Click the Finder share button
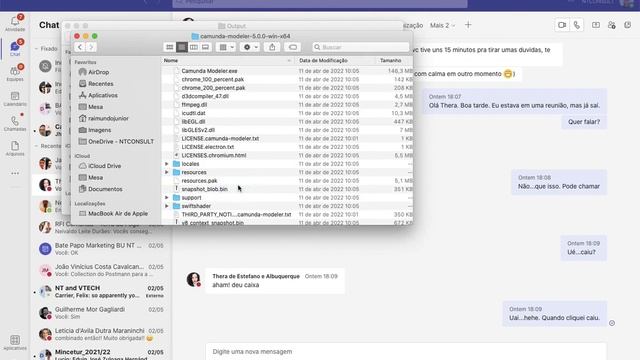640x360 pixels. pos(272,47)
